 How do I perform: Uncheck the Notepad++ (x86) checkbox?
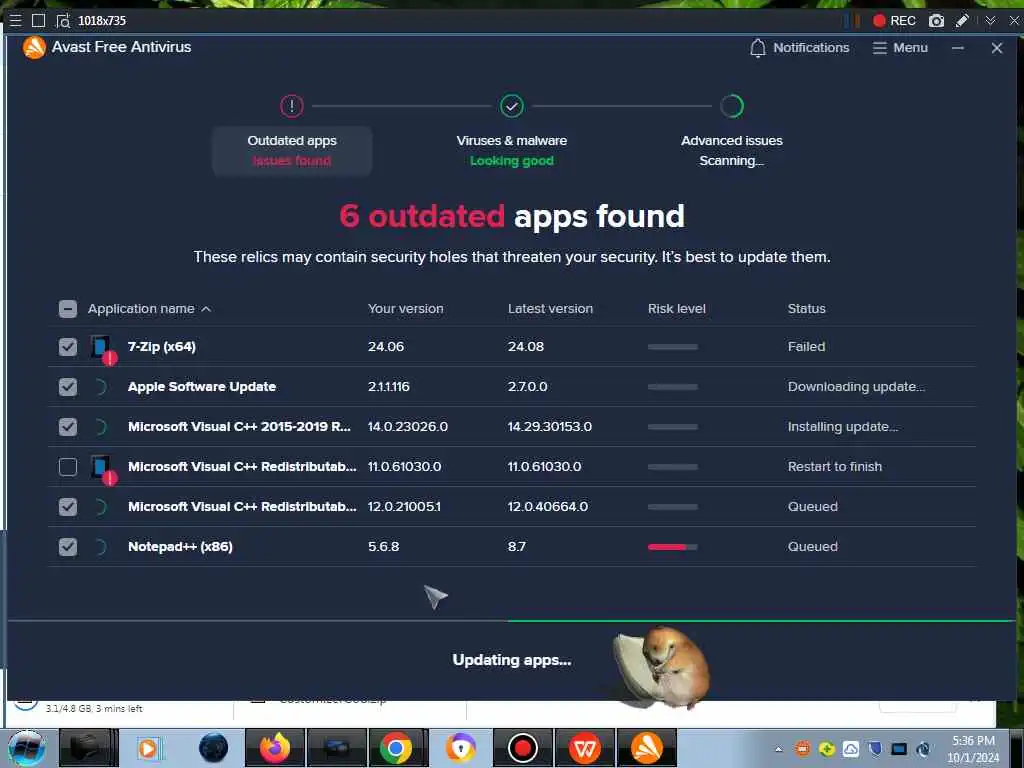(68, 547)
